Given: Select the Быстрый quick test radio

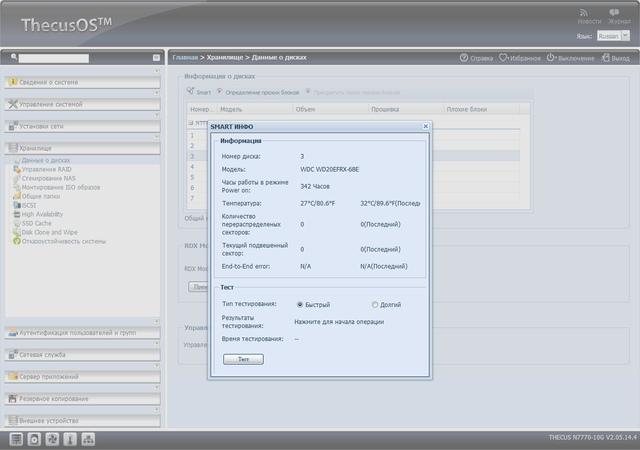Looking at the screenshot, I should tap(300, 305).
